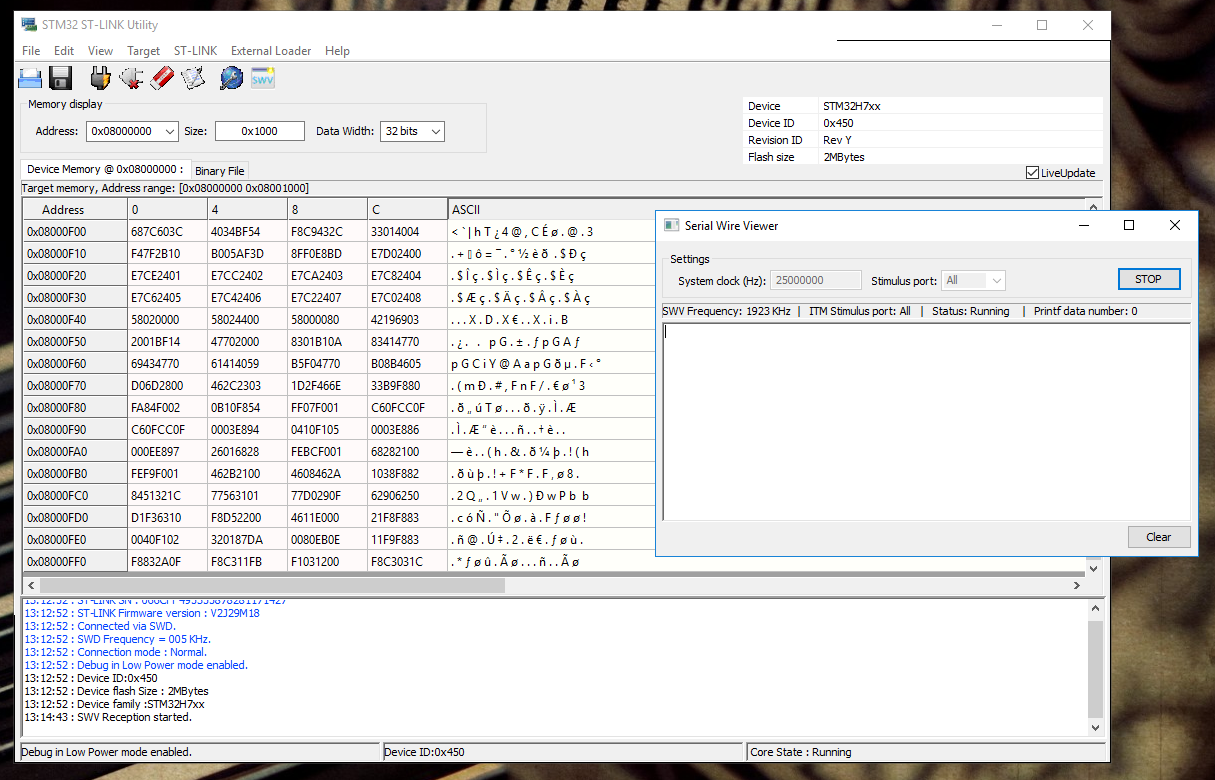1215x780 pixels.
Task: Click the Serial Wire Viewer window icon
Action: point(672,226)
